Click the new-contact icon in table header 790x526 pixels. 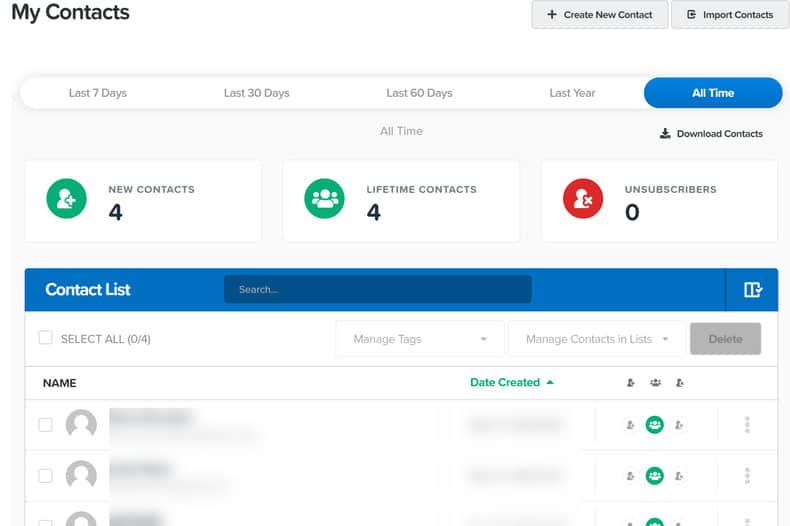coord(630,383)
